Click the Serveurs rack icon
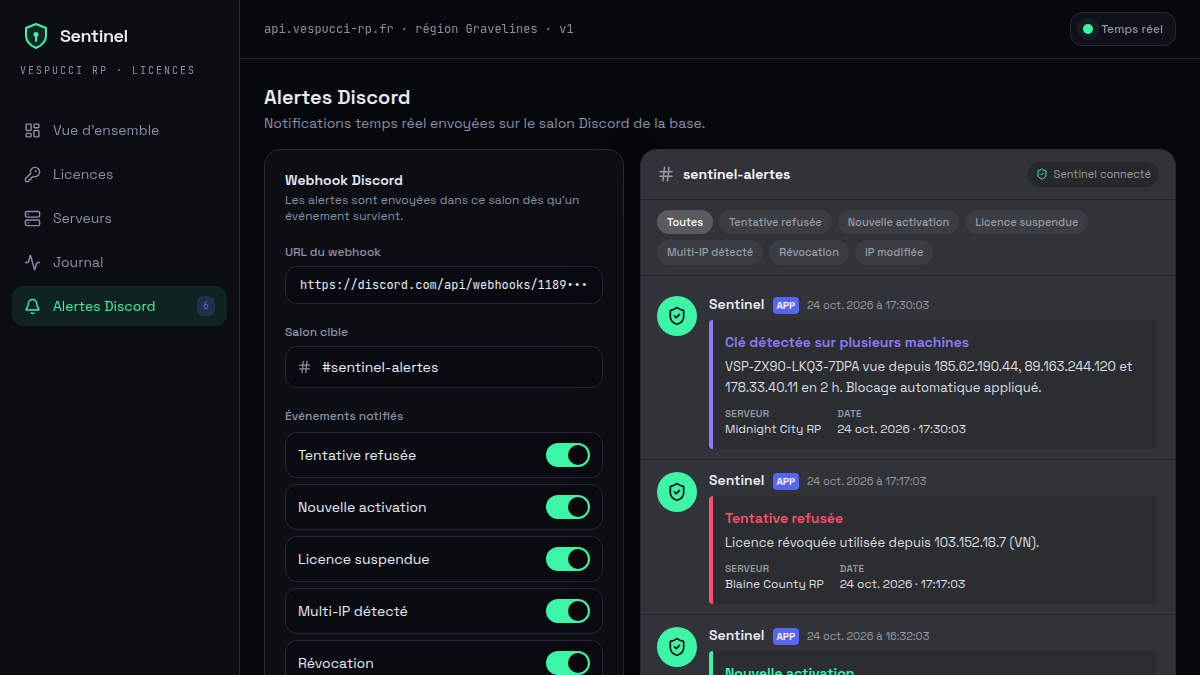 pyautogui.click(x=33, y=218)
